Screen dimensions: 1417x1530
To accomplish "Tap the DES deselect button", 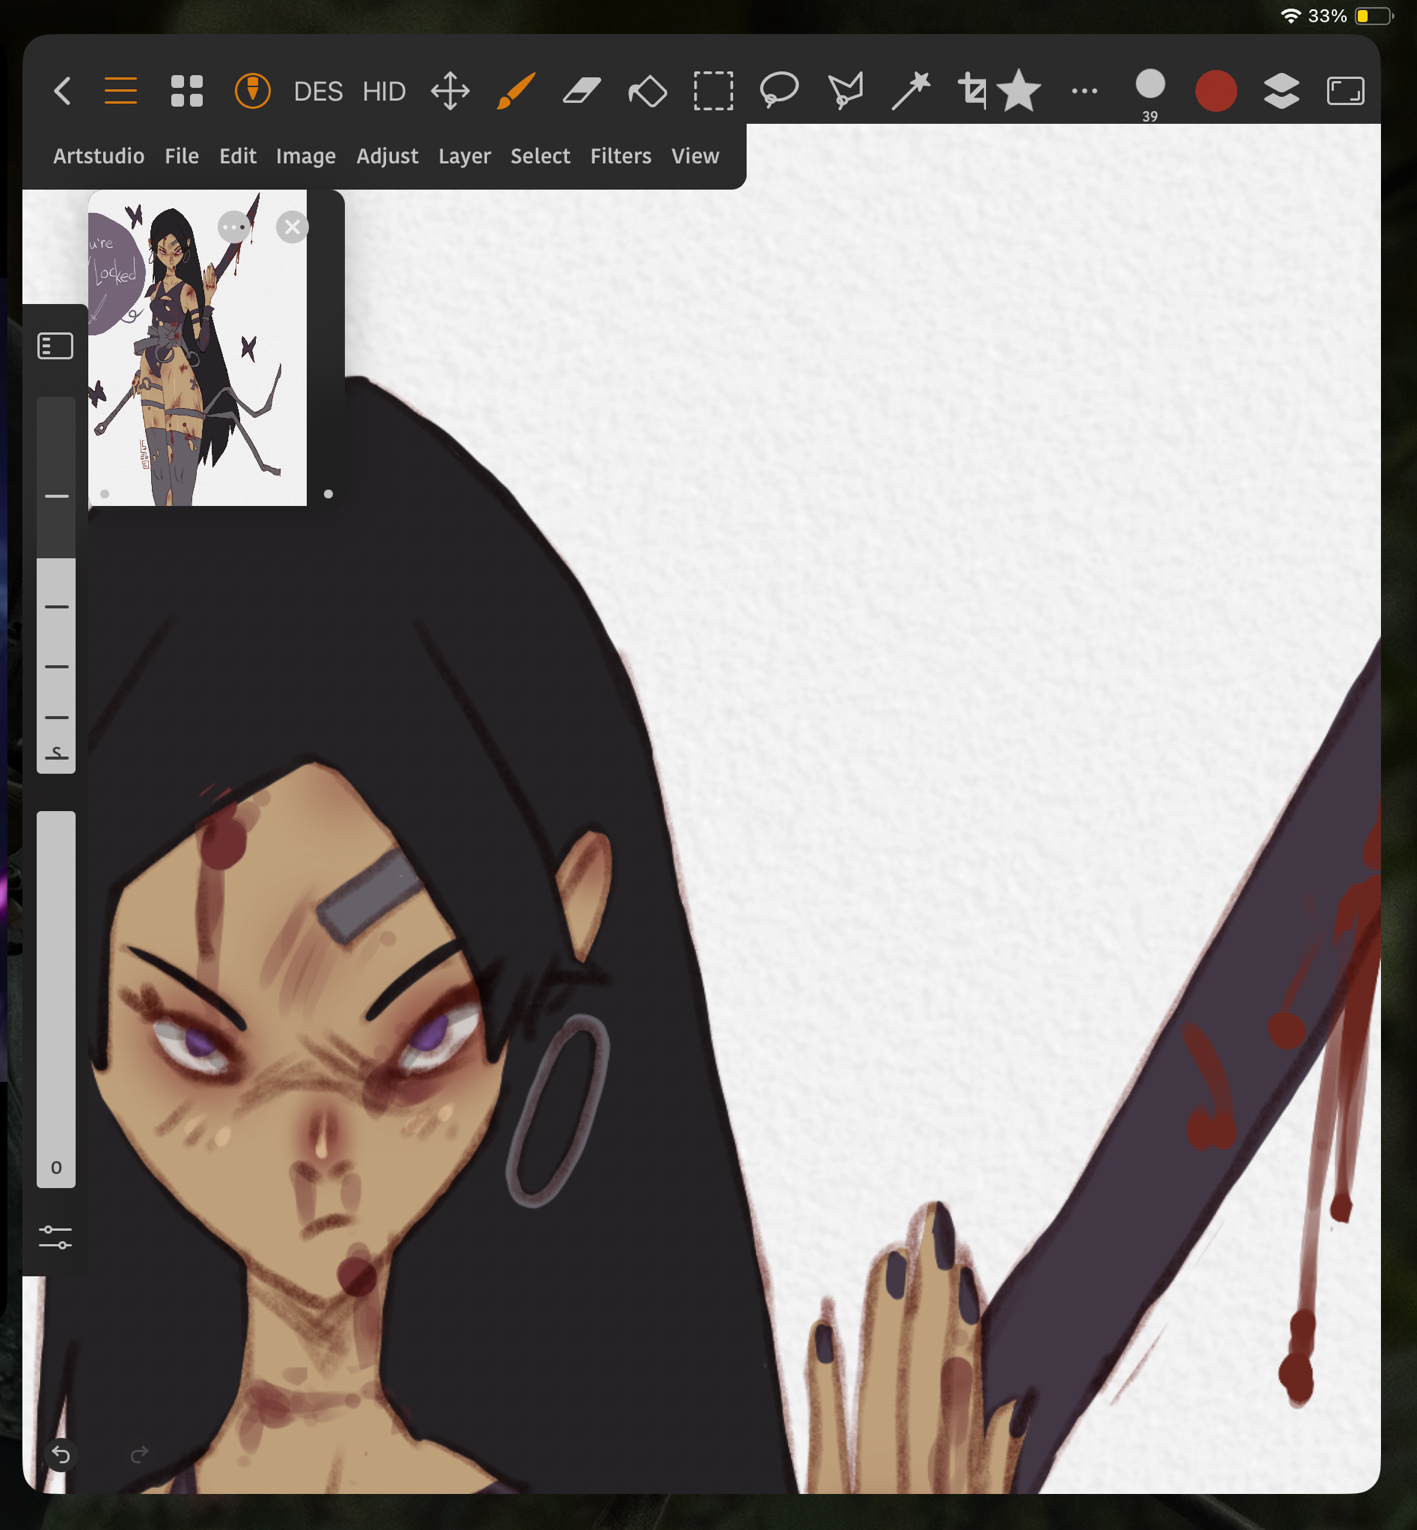I will (x=318, y=92).
